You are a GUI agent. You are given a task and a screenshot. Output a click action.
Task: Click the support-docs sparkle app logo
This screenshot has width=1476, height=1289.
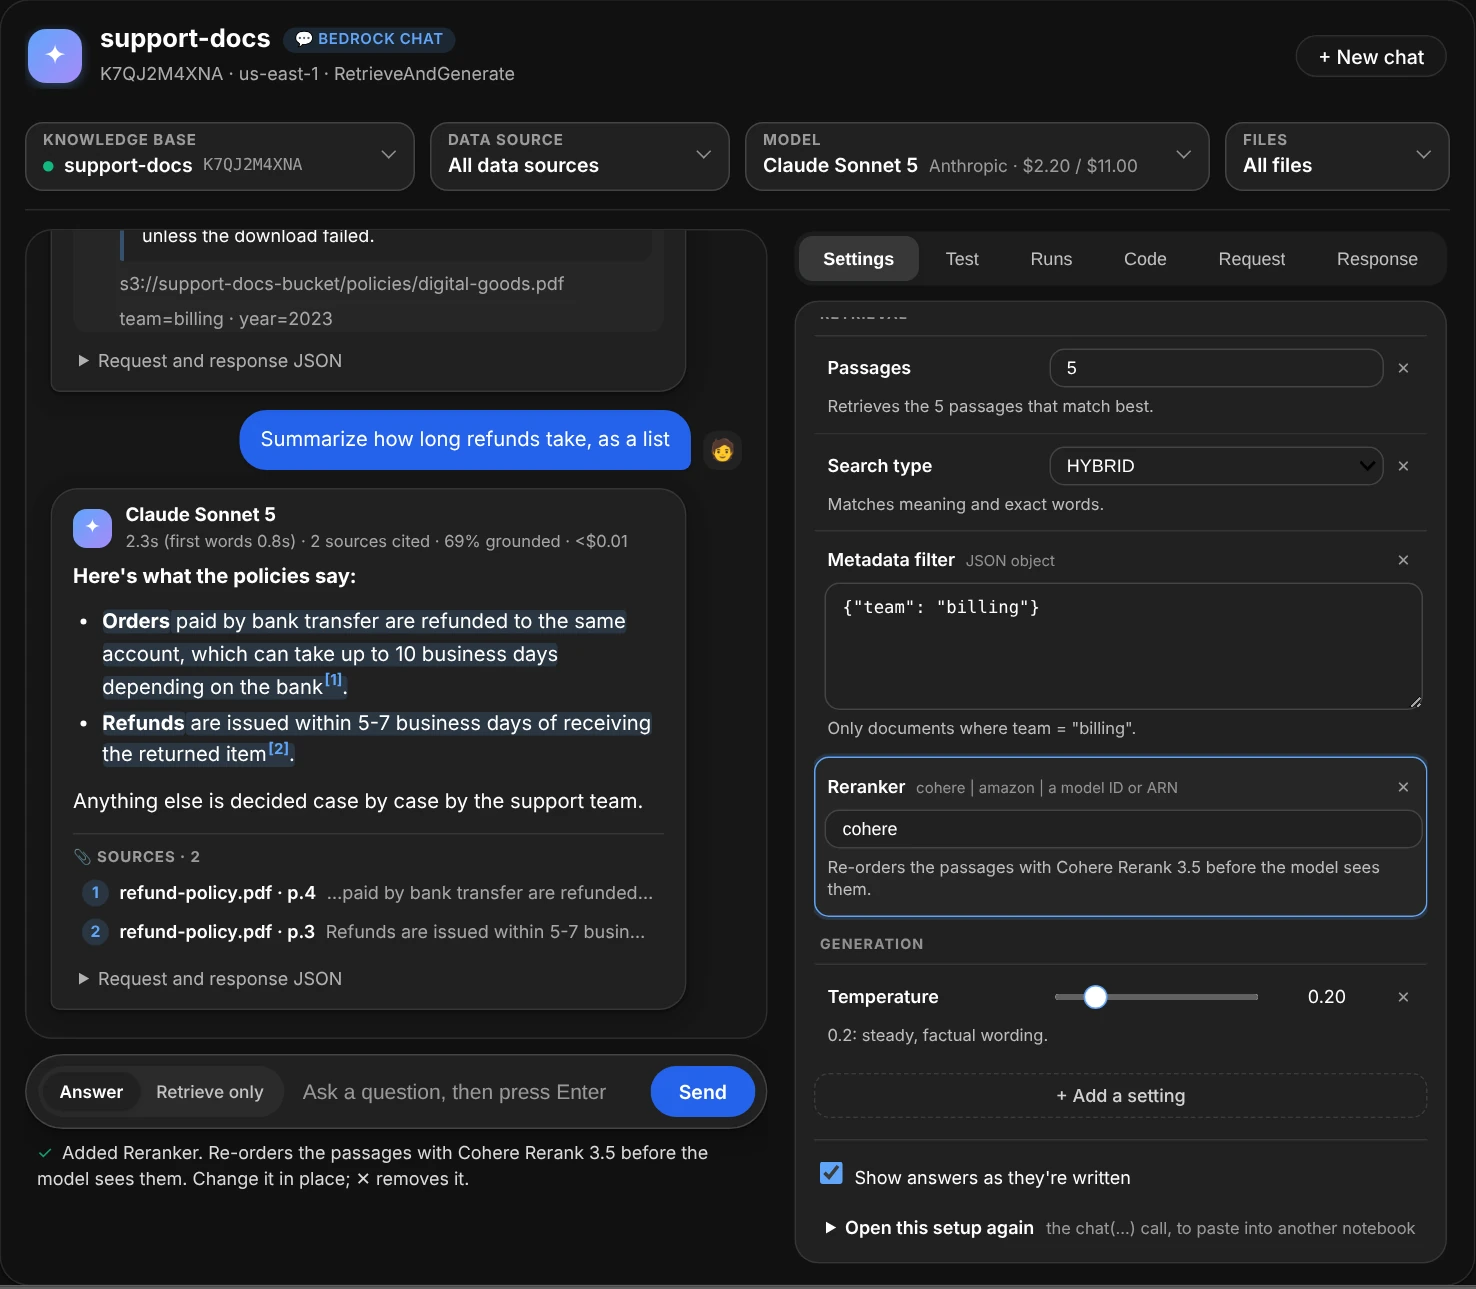pyautogui.click(x=55, y=55)
